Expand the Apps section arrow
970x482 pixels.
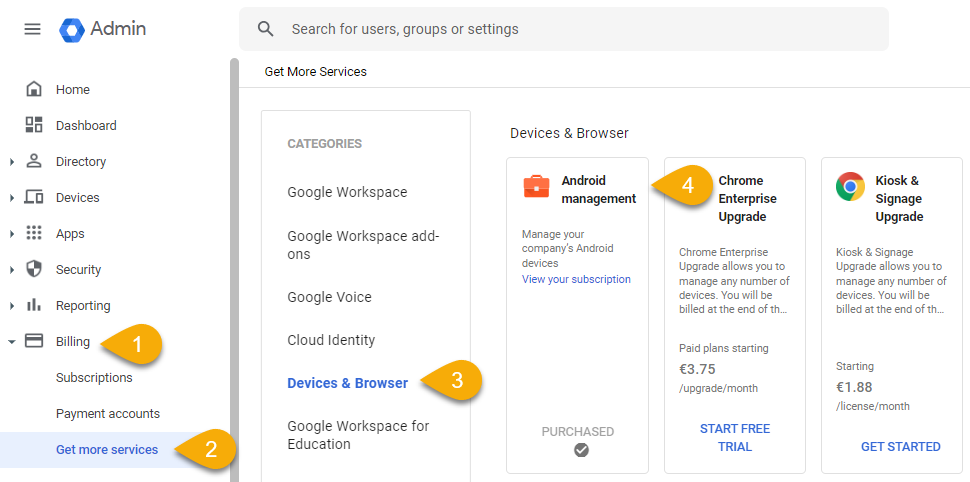point(12,234)
